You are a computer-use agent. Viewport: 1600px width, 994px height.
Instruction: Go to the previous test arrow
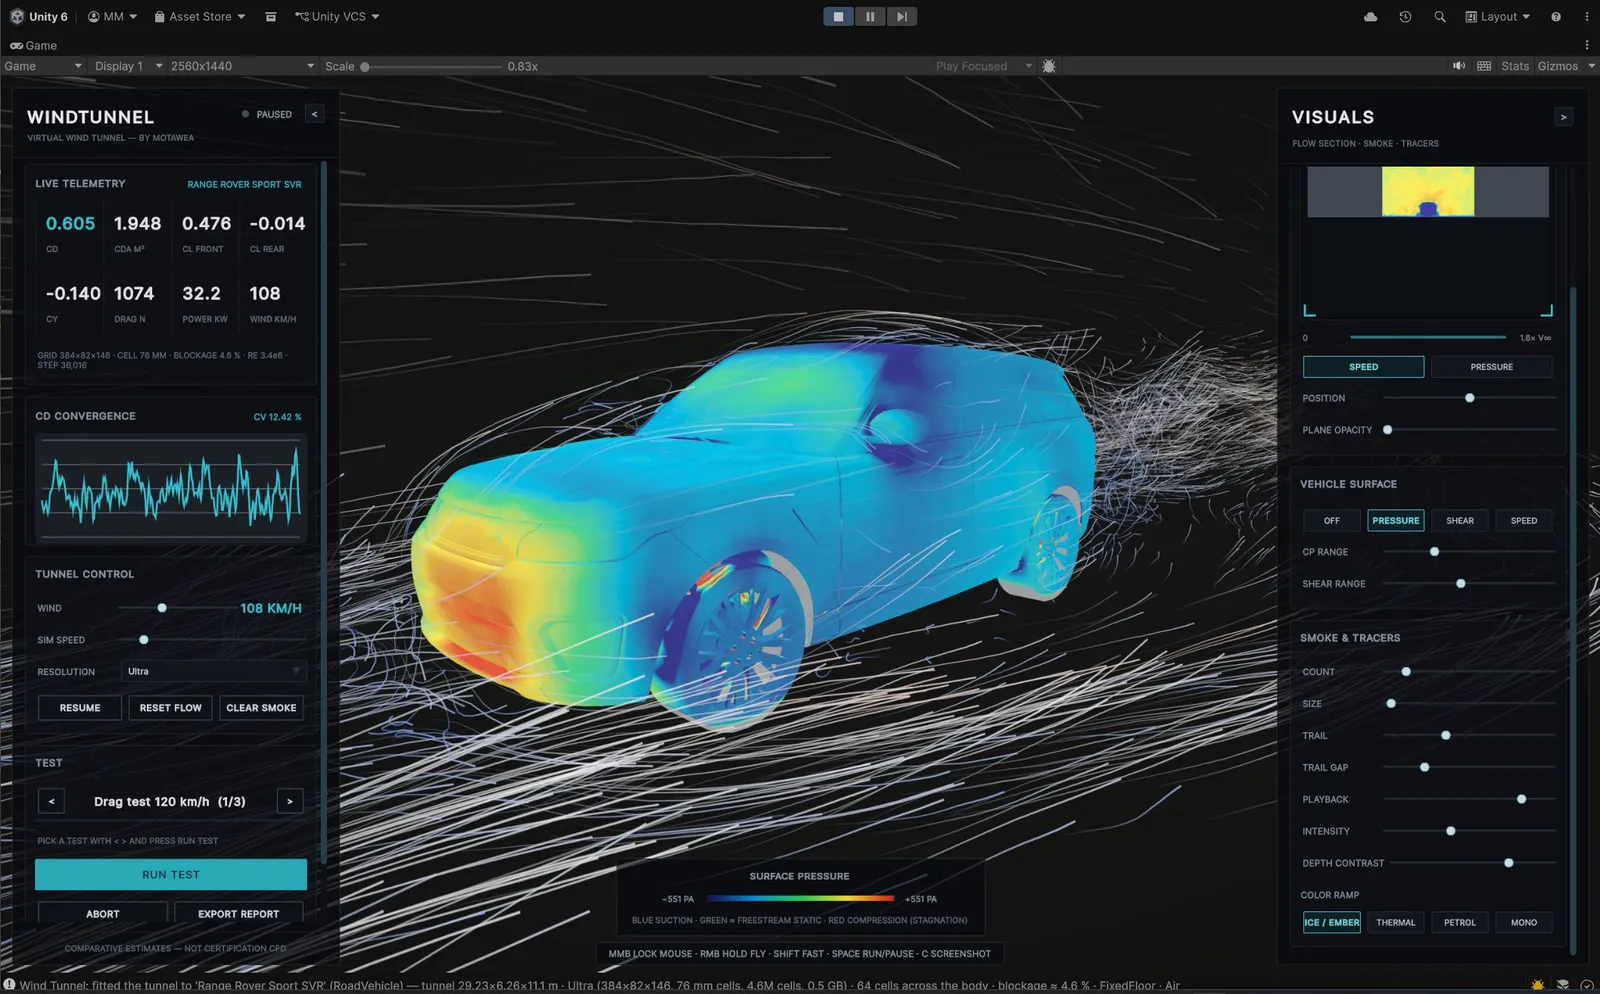(x=52, y=801)
